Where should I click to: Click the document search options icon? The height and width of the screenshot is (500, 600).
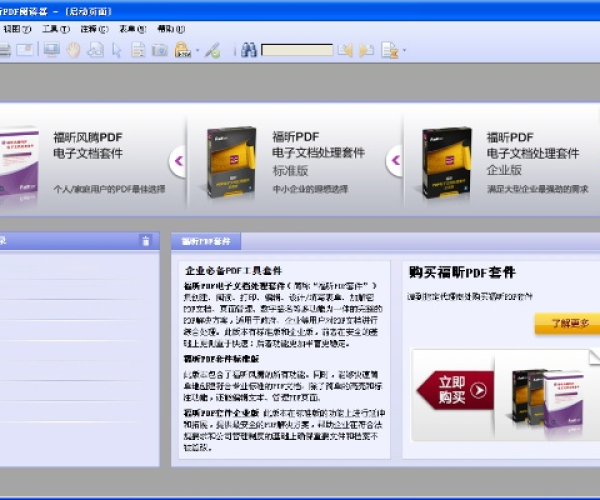click(390, 50)
